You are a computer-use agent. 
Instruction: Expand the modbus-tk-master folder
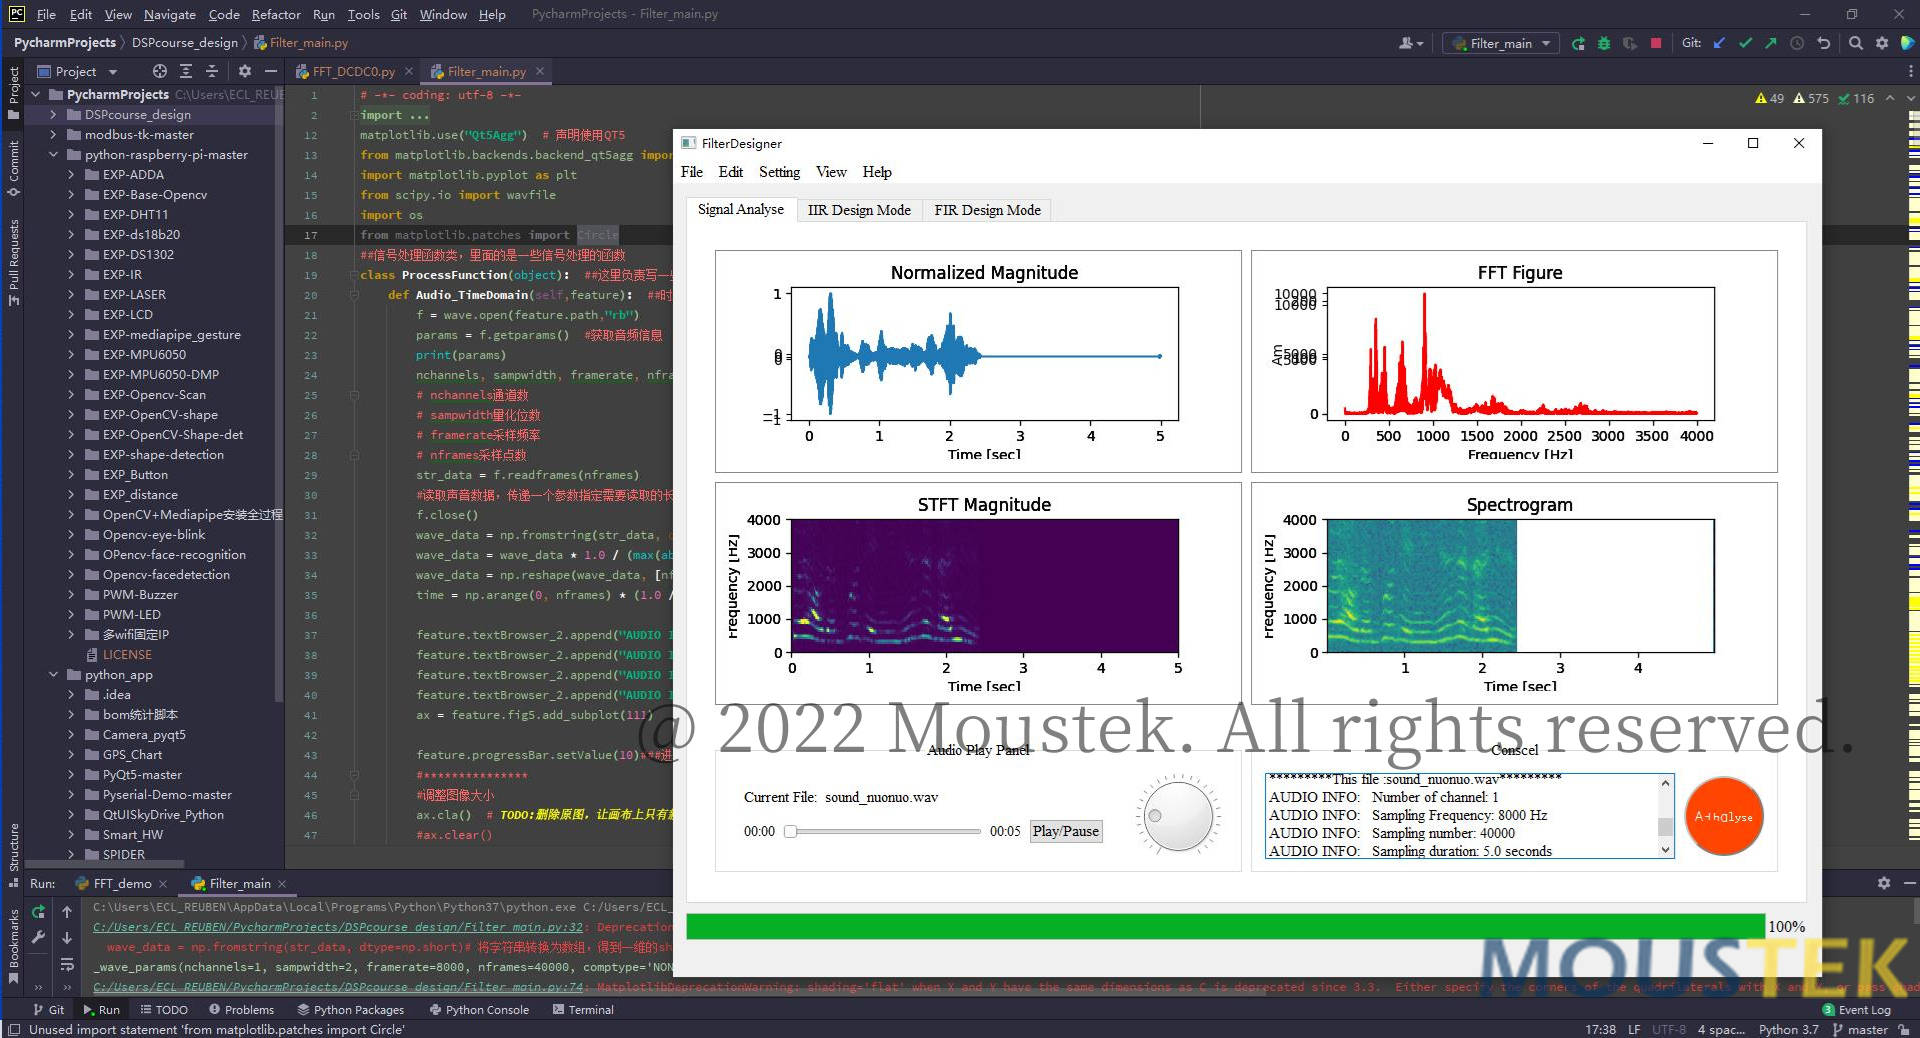click(x=53, y=135)
